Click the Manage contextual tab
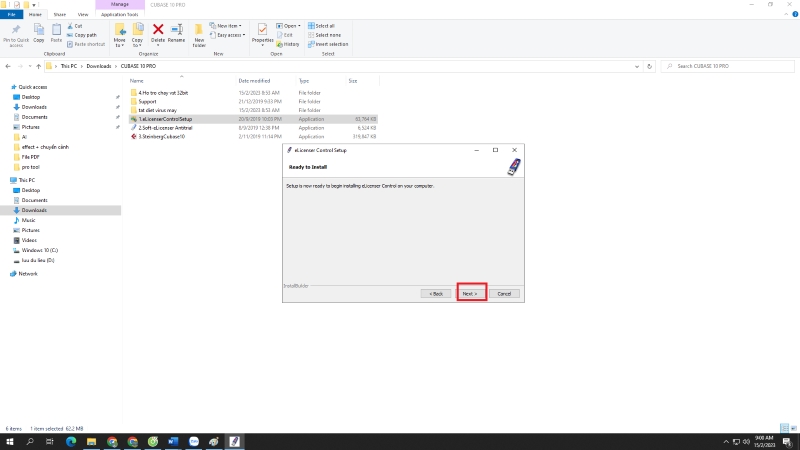Image resolution: width=800 pixels, height=450 pixels. [x=120, y=5]
